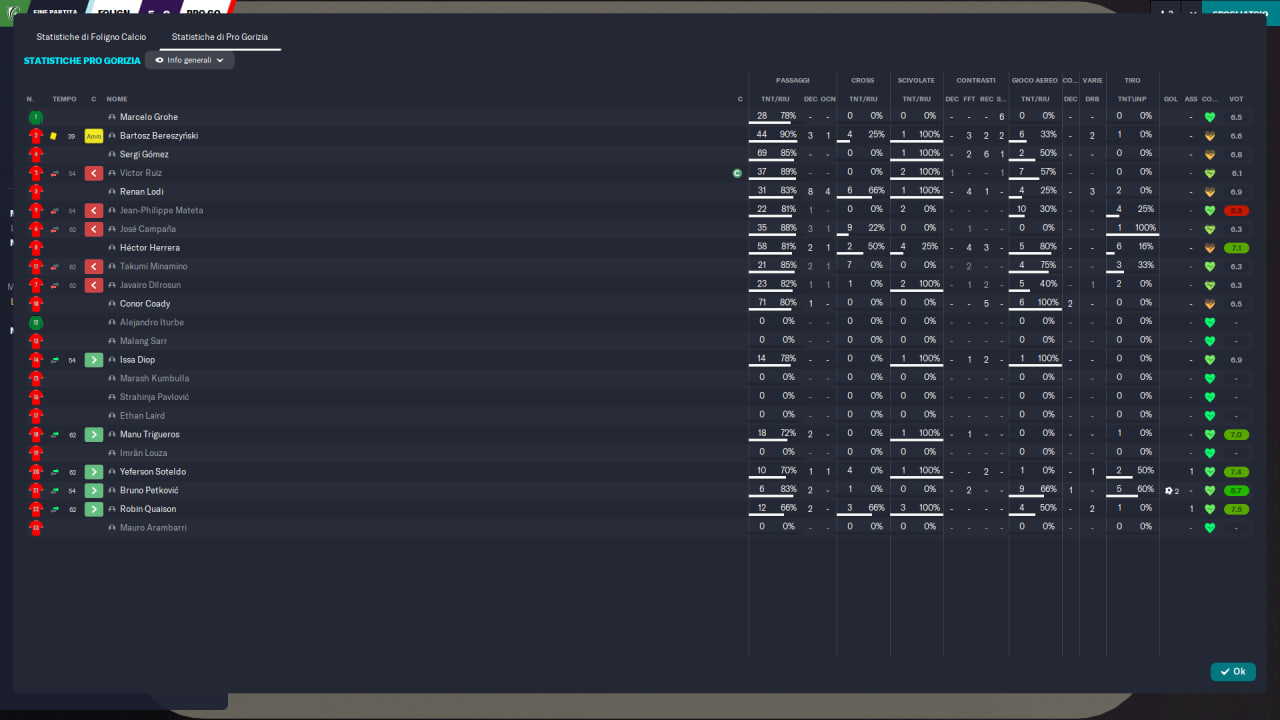Click the info icon beside Renan Lodi's name
Viewport: 1280px width, 720px height.
(x=112, y=192)
